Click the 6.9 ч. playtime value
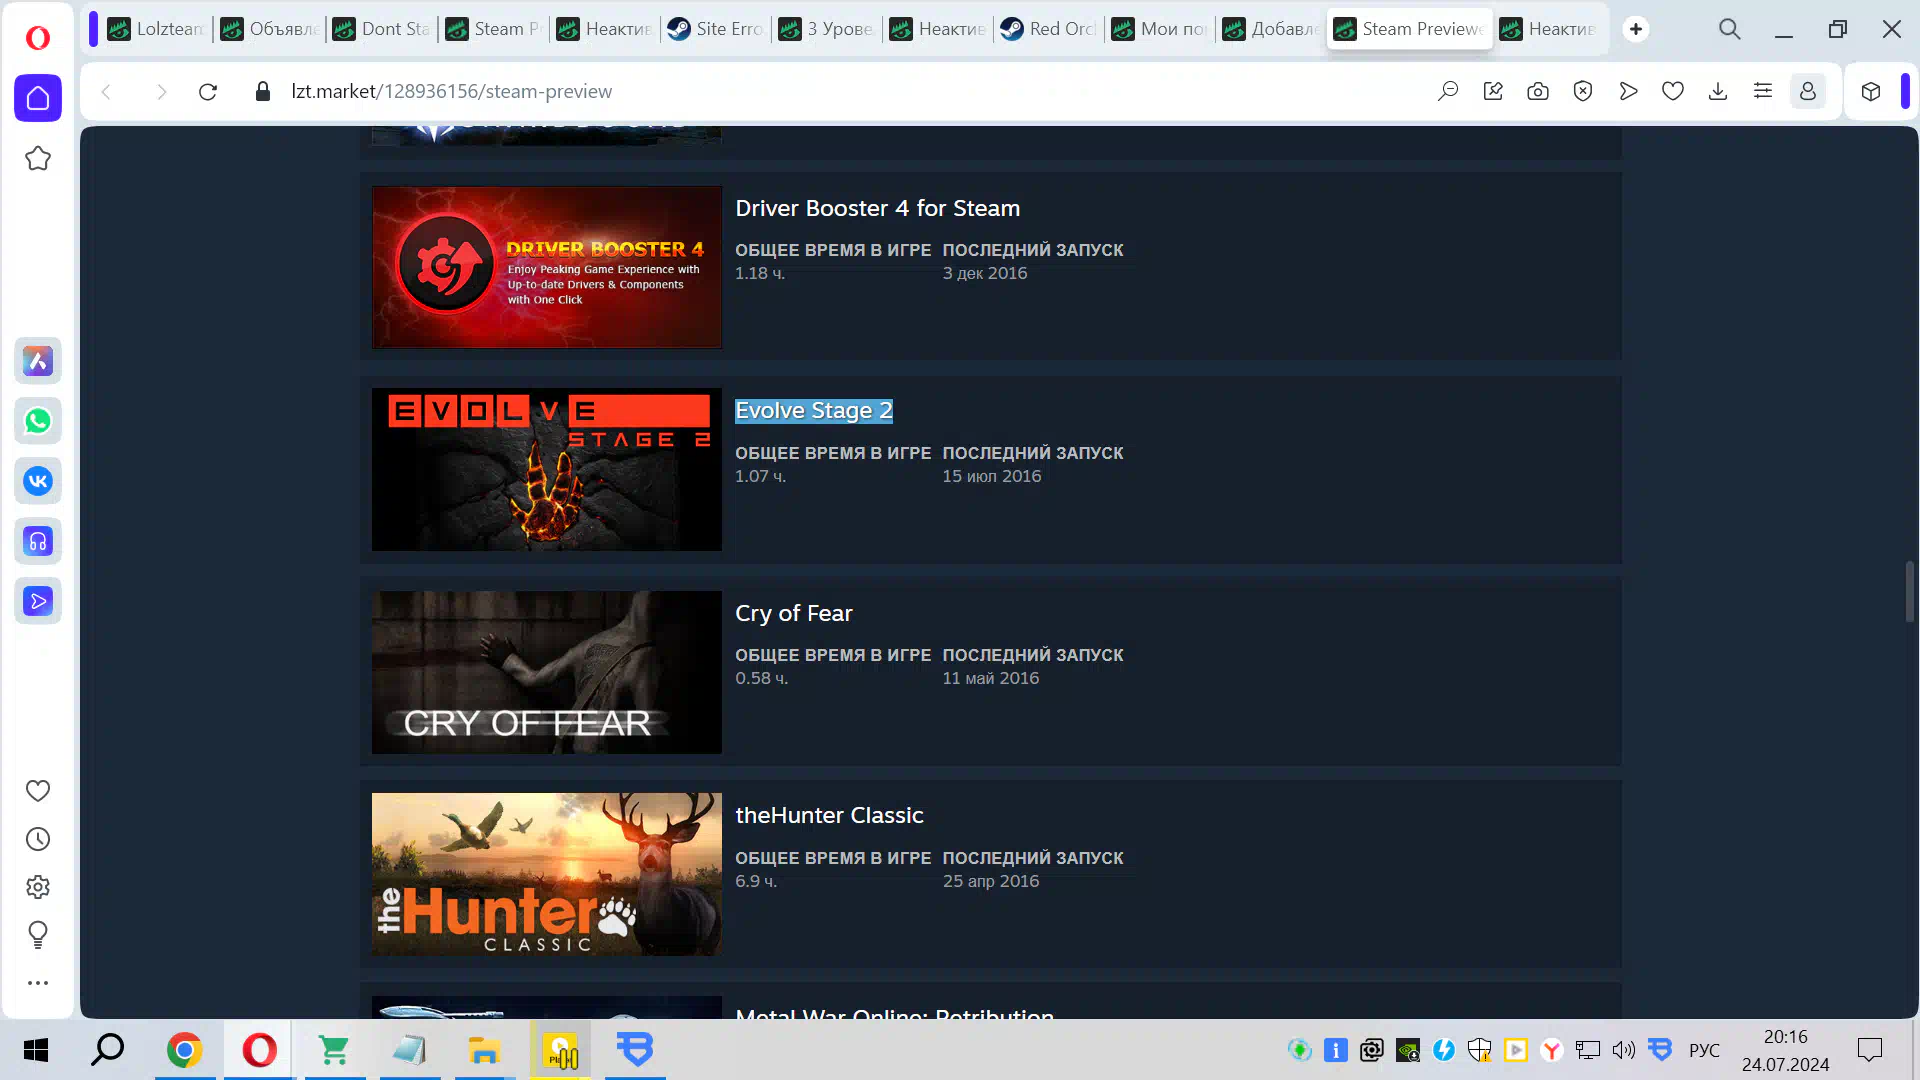The image size is (1920, 1080). click(755, 881)
